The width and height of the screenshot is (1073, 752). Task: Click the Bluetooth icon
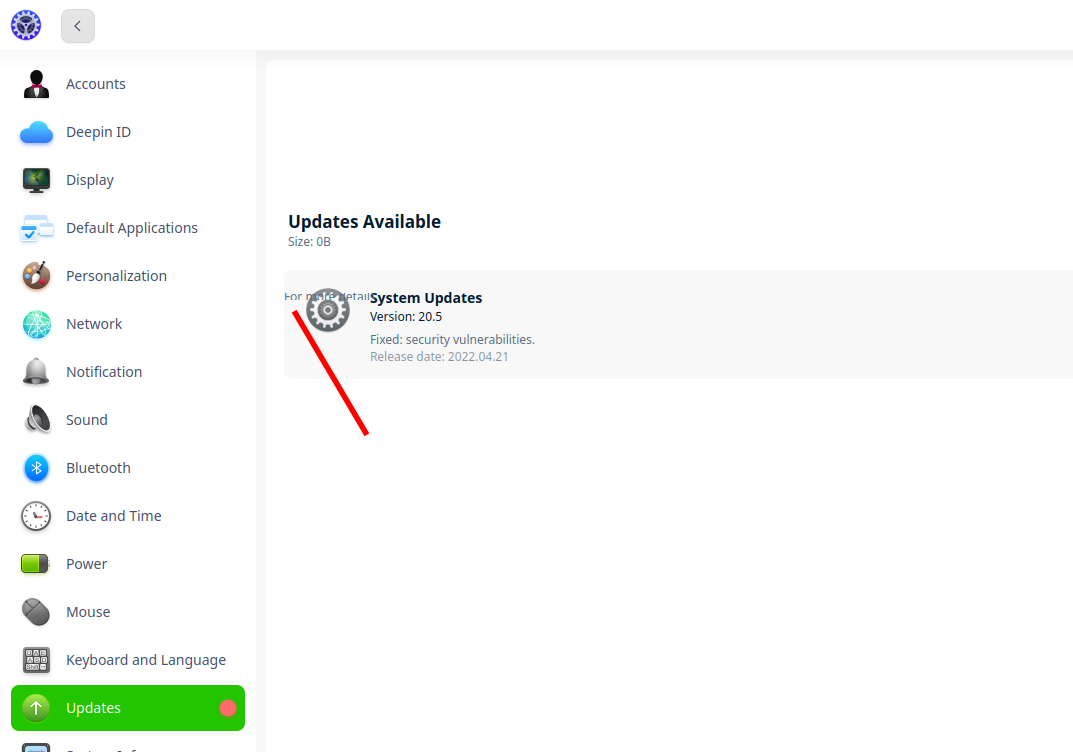[x=36, y=467]
